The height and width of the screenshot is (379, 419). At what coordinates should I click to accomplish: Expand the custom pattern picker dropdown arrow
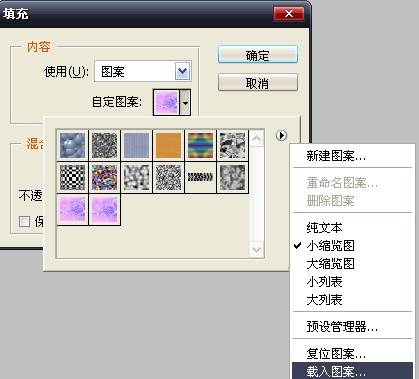click(185, 102)
